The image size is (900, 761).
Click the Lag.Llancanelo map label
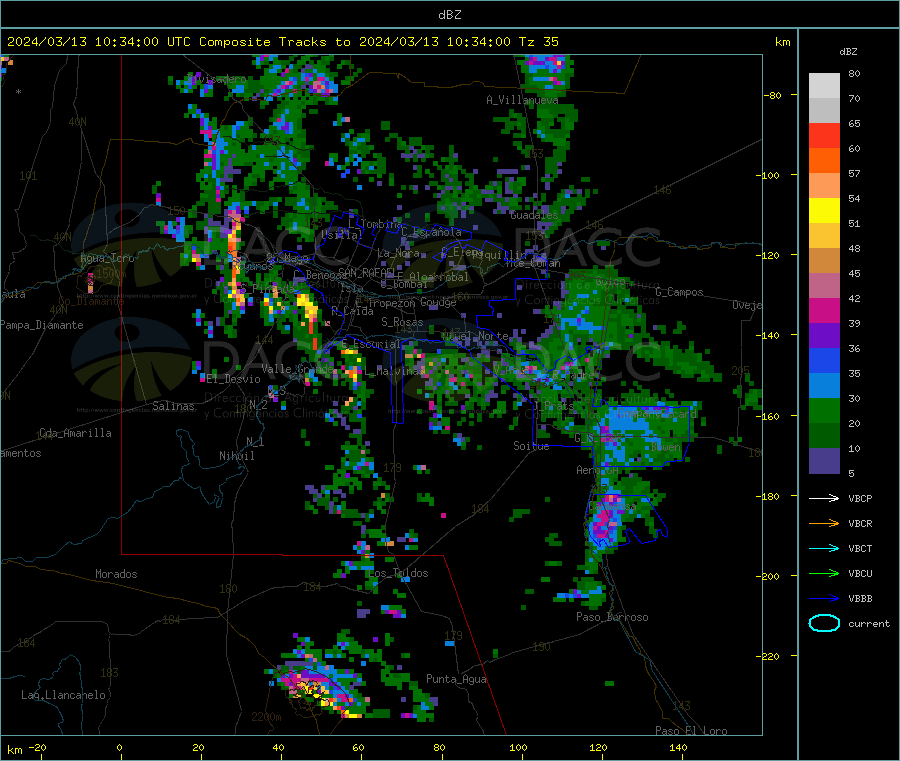tap(63, 696)
